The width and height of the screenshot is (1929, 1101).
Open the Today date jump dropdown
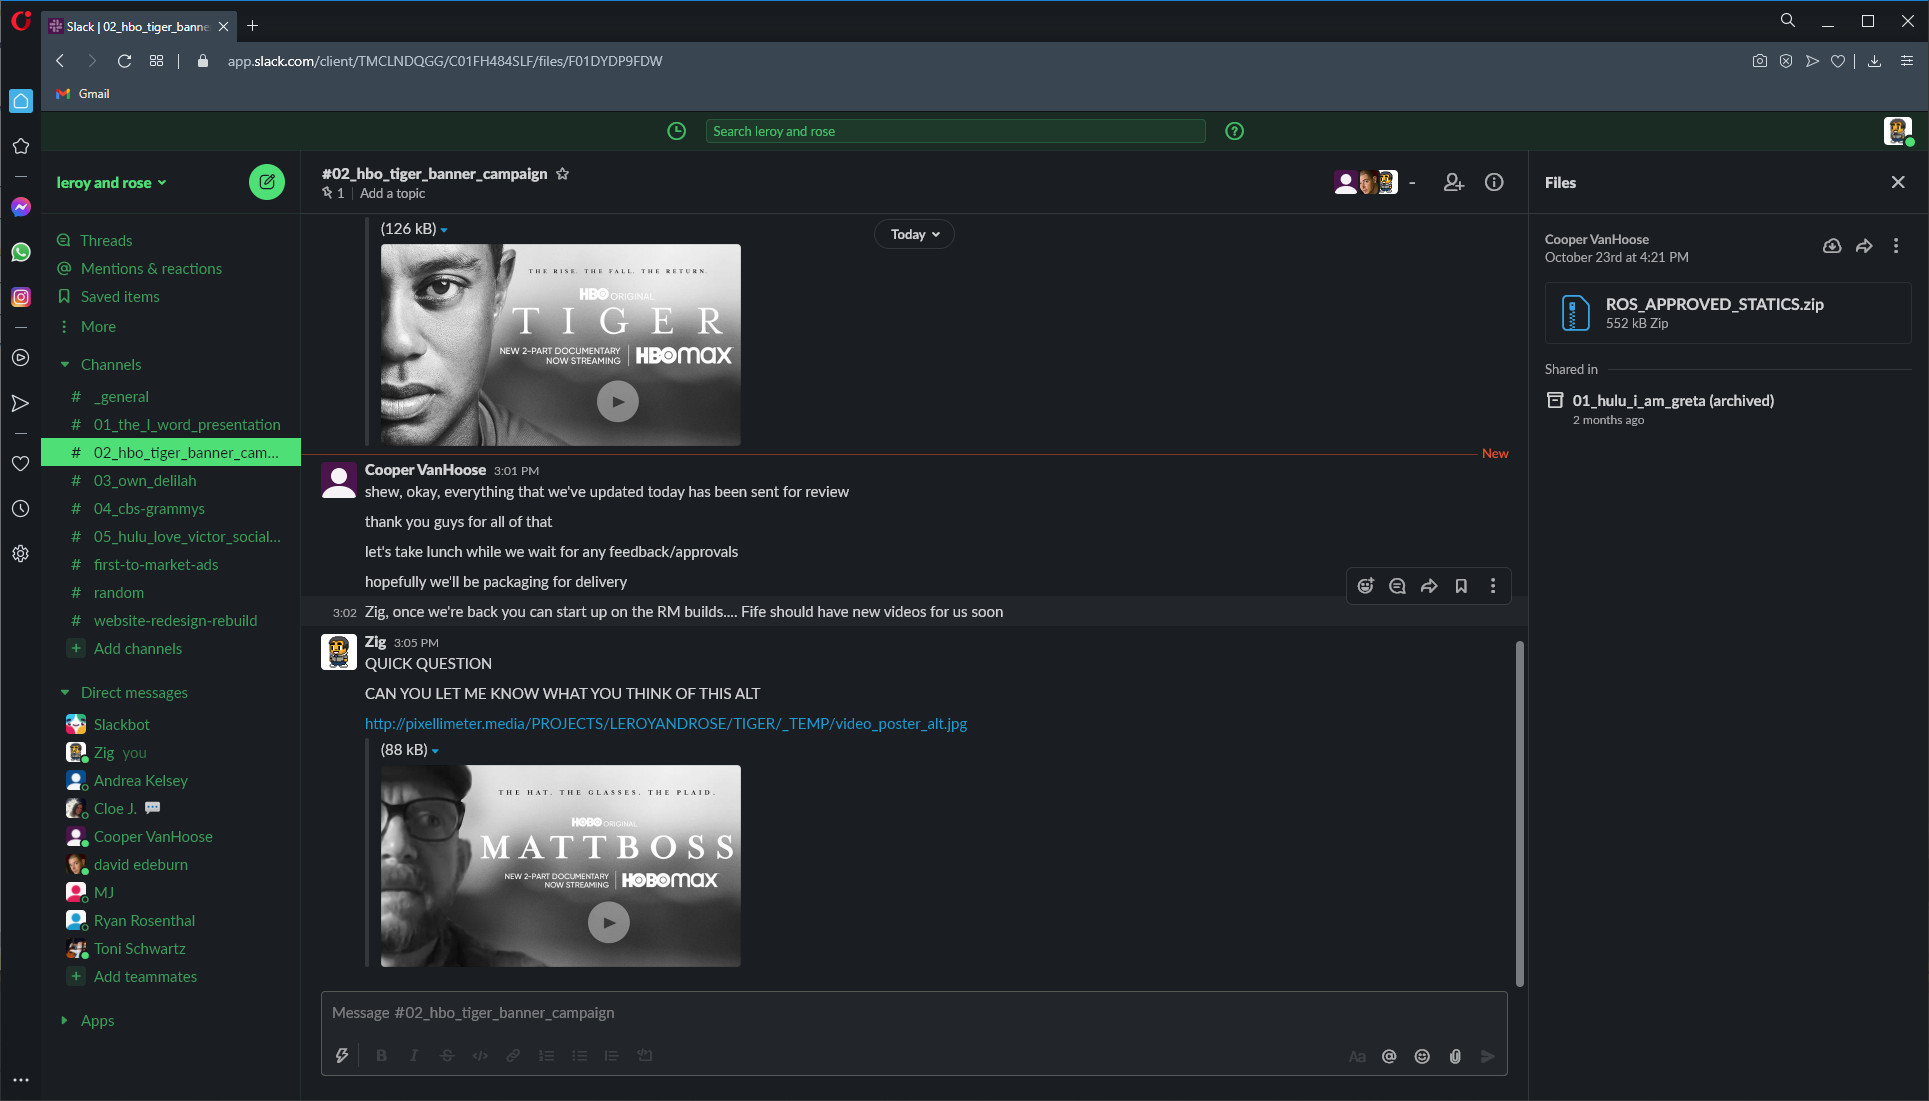(915, 234)
